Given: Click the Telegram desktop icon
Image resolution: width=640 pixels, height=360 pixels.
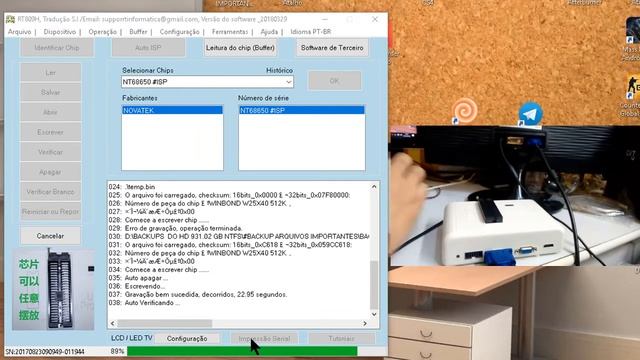Looking at the screenshot, I should pyautogui.click(x=530, y=113).
